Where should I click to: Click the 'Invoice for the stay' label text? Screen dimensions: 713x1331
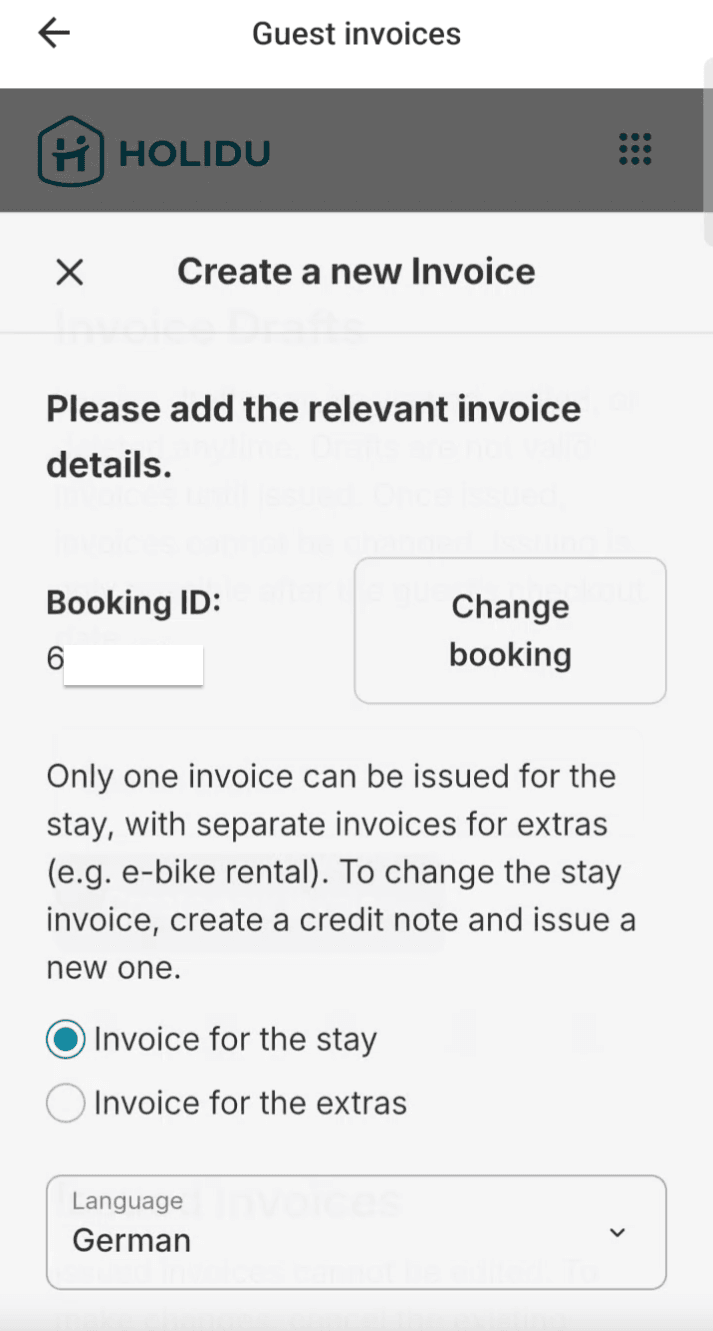pyautogui.click(x=235, y=1040)
